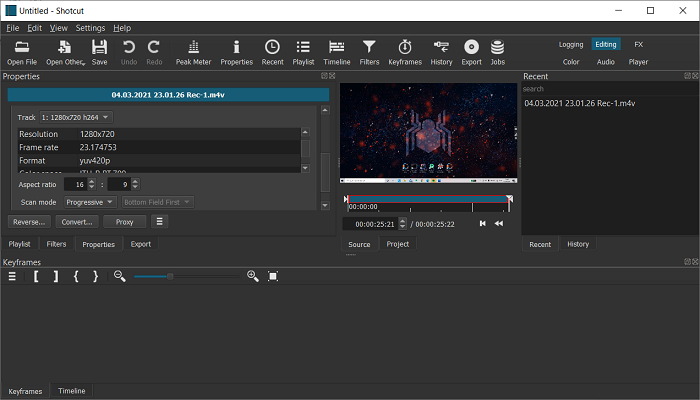Open the Filters toolbar icon
The image size is (700, 400).
click(369, 52)
